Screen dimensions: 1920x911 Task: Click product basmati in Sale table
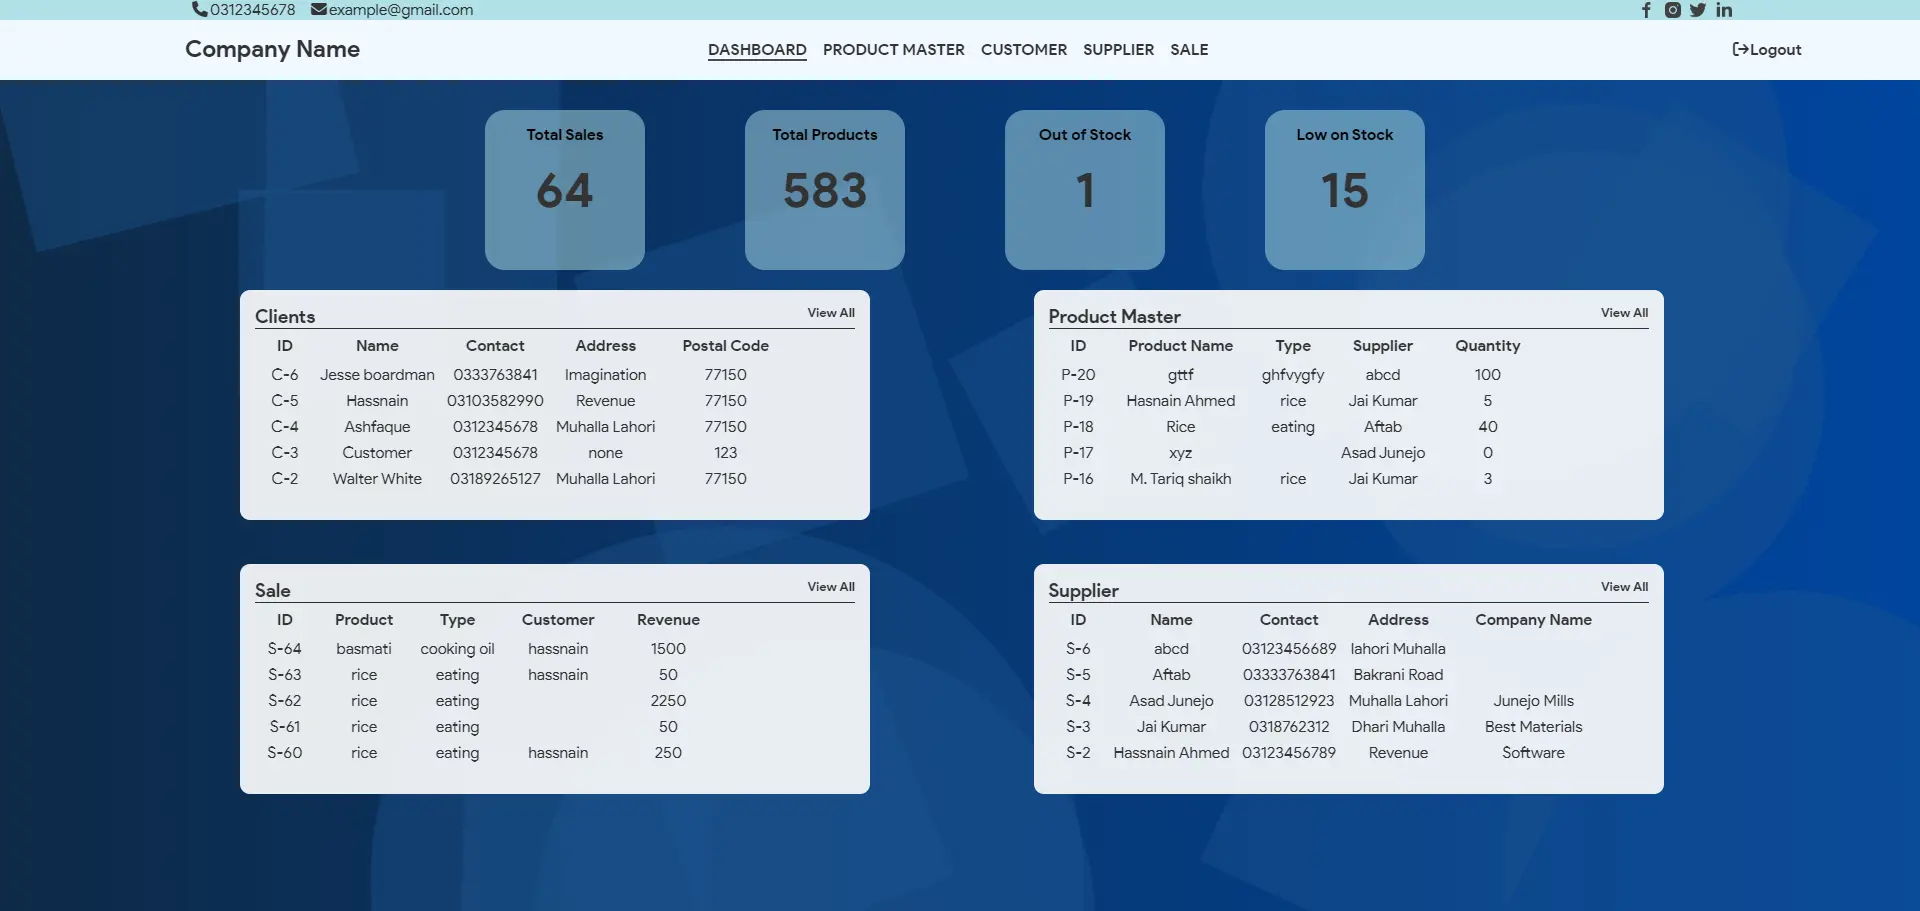364,649
